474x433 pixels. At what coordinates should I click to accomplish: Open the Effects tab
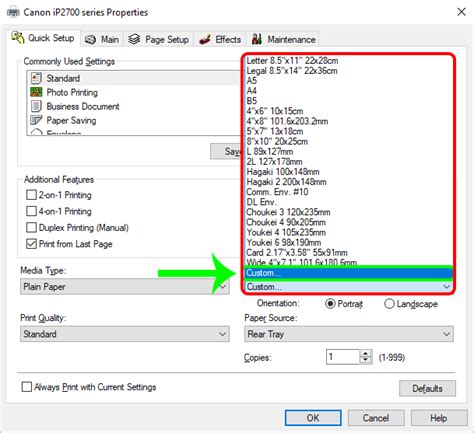(220, 40)
